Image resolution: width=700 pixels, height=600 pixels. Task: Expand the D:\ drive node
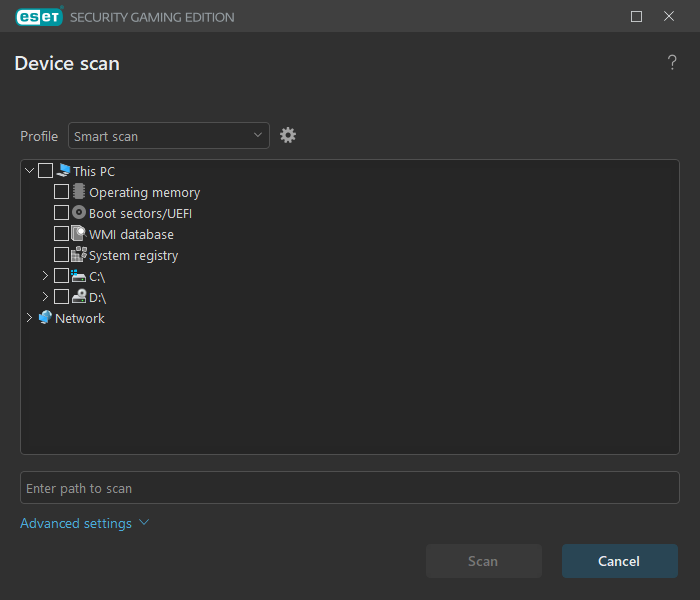[x=45, y=296]
